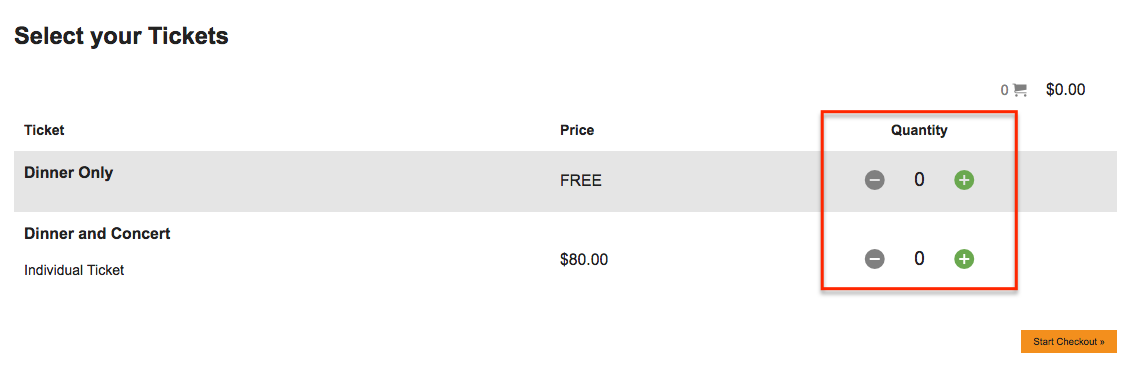Click the Ticket column header
The width and height of the screenshot is (1126, 365).
pyautogui.click(x=45, y=130)
